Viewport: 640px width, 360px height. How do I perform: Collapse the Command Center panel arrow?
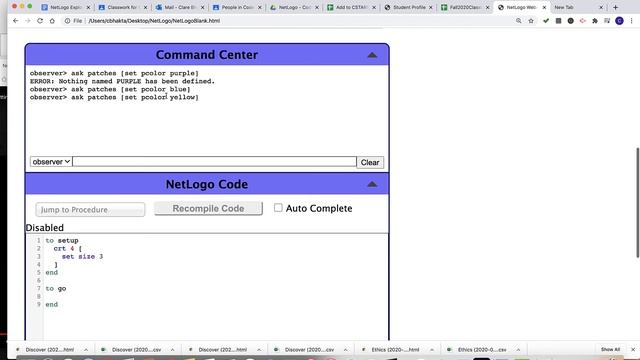click(x=372, y=55)
